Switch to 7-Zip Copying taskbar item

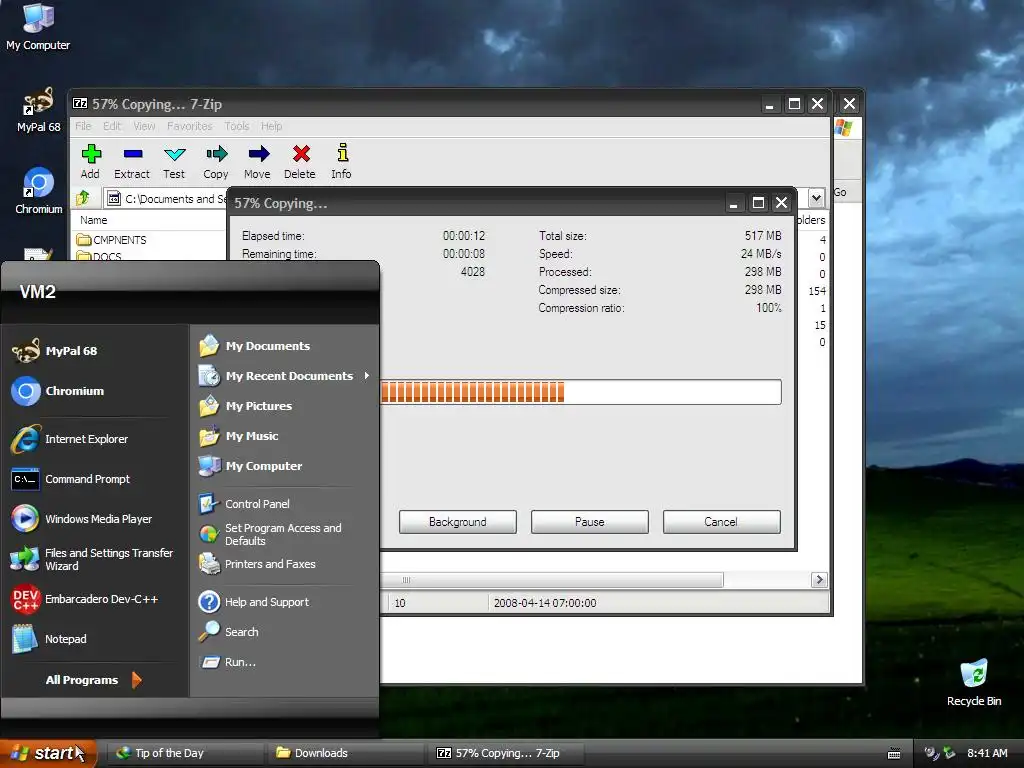(x=507, y=753)
